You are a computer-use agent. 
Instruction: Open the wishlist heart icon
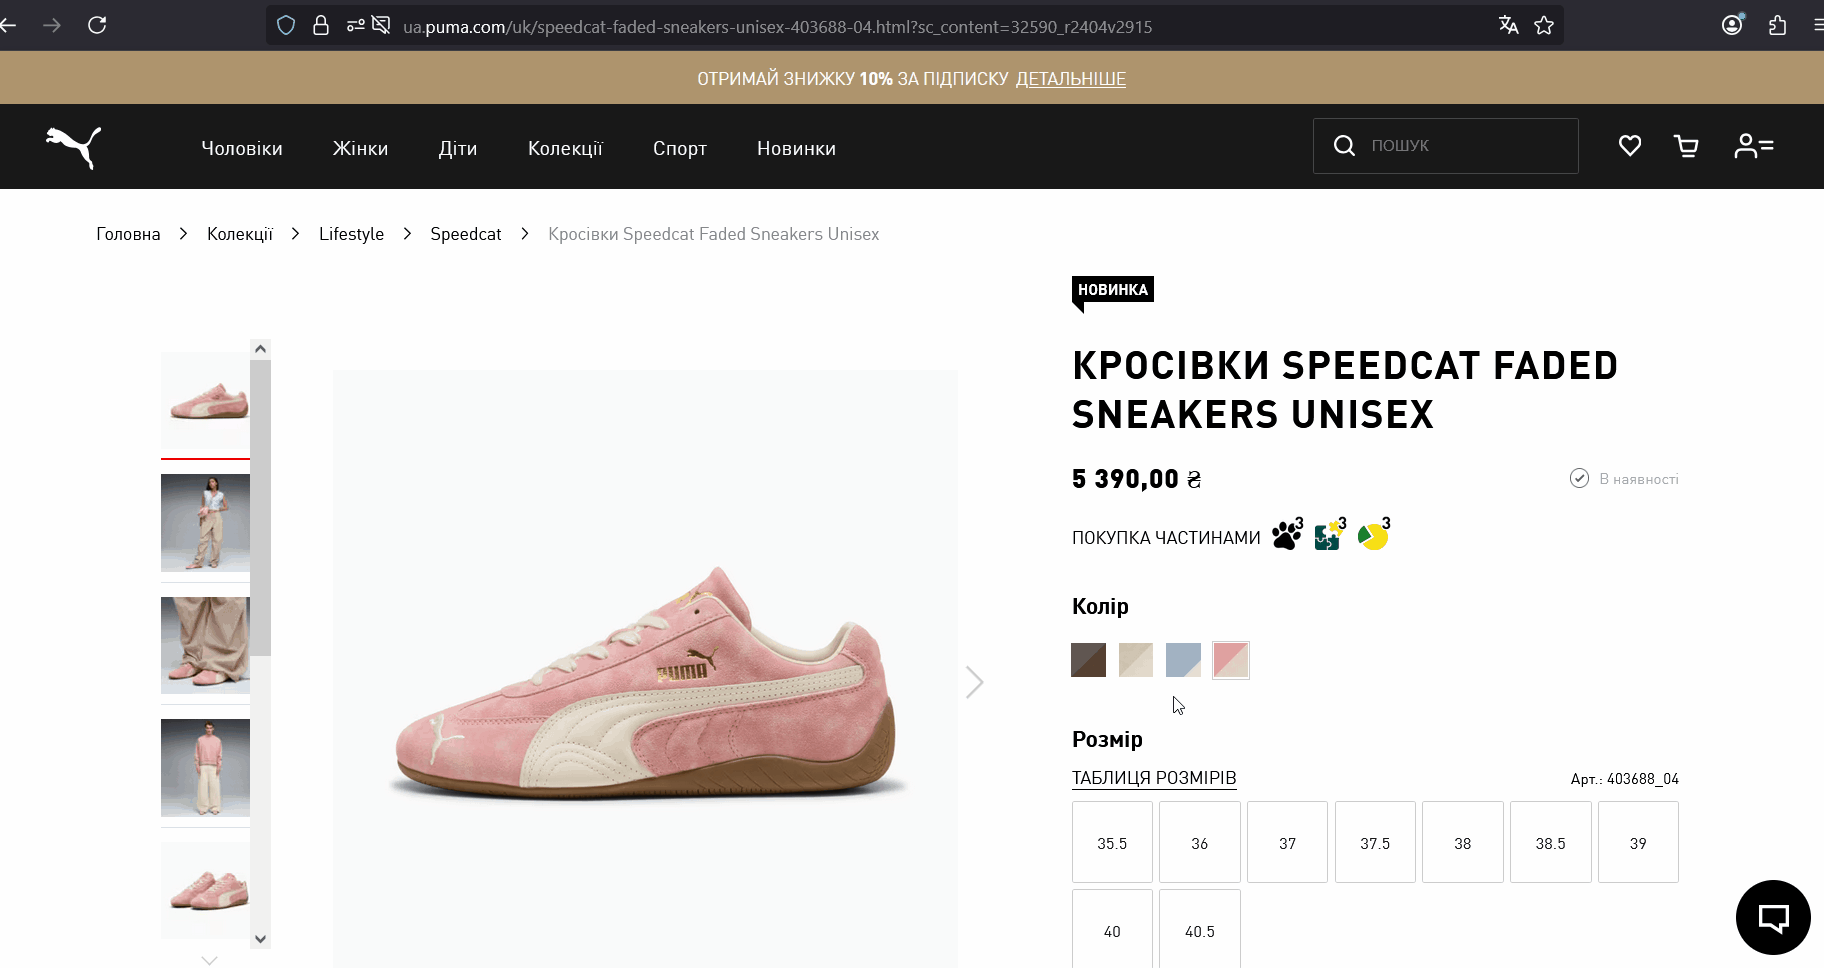[1630, 145]
